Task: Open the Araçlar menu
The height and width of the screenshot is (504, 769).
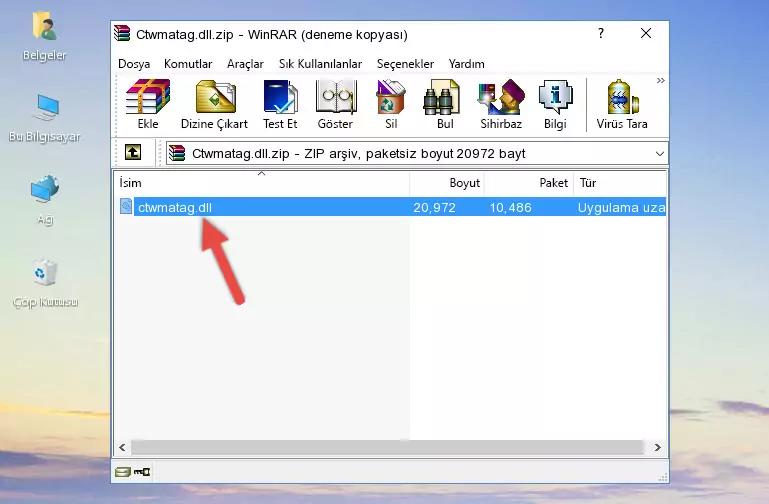Action: click(245, 64)
